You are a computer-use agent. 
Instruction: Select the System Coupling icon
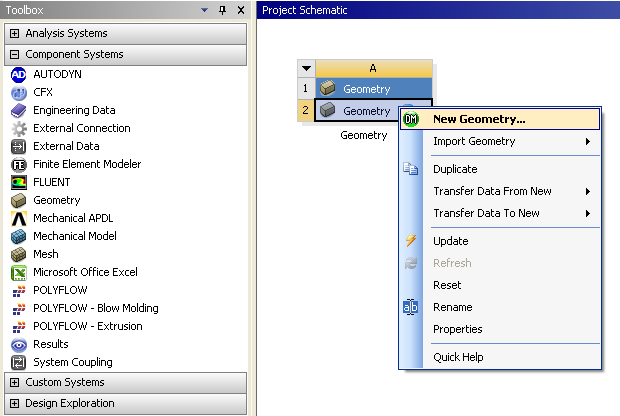[19, 362]
